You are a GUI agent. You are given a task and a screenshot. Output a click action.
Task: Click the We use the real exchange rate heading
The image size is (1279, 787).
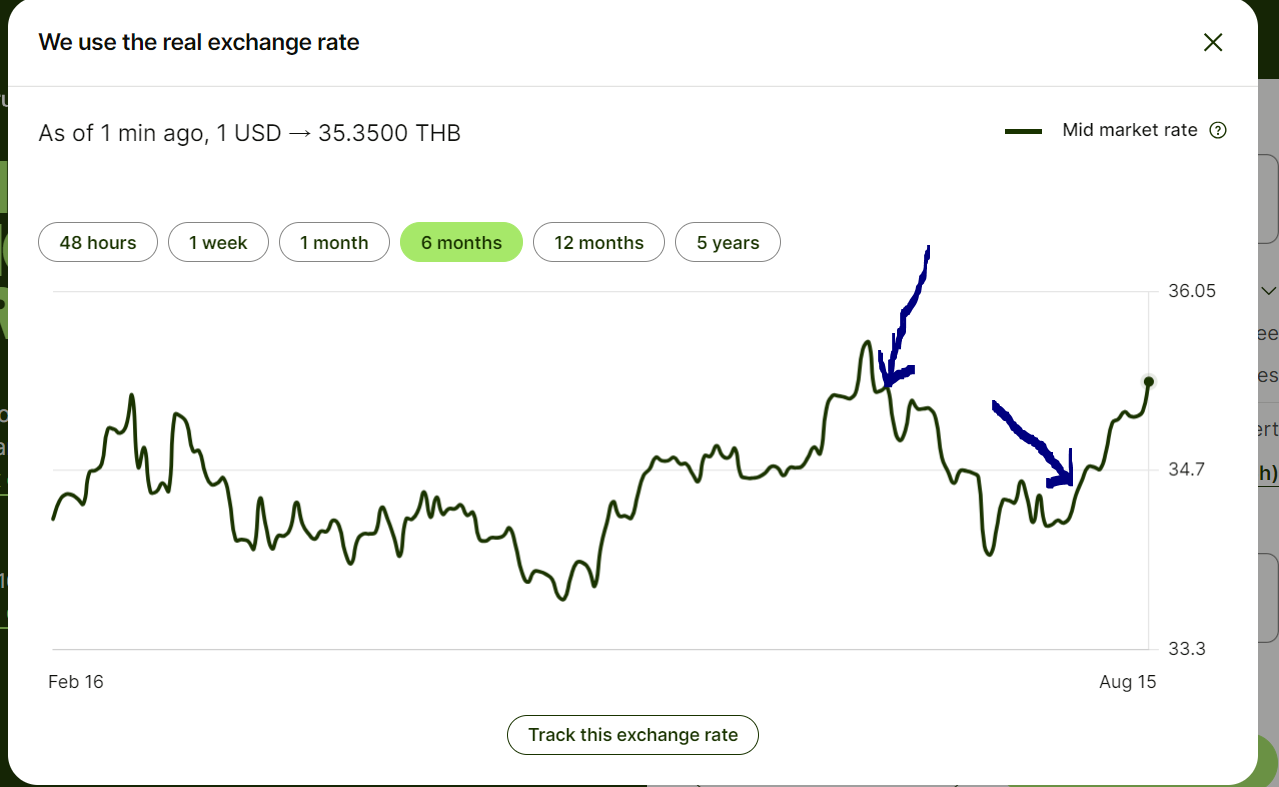point(199,42)
